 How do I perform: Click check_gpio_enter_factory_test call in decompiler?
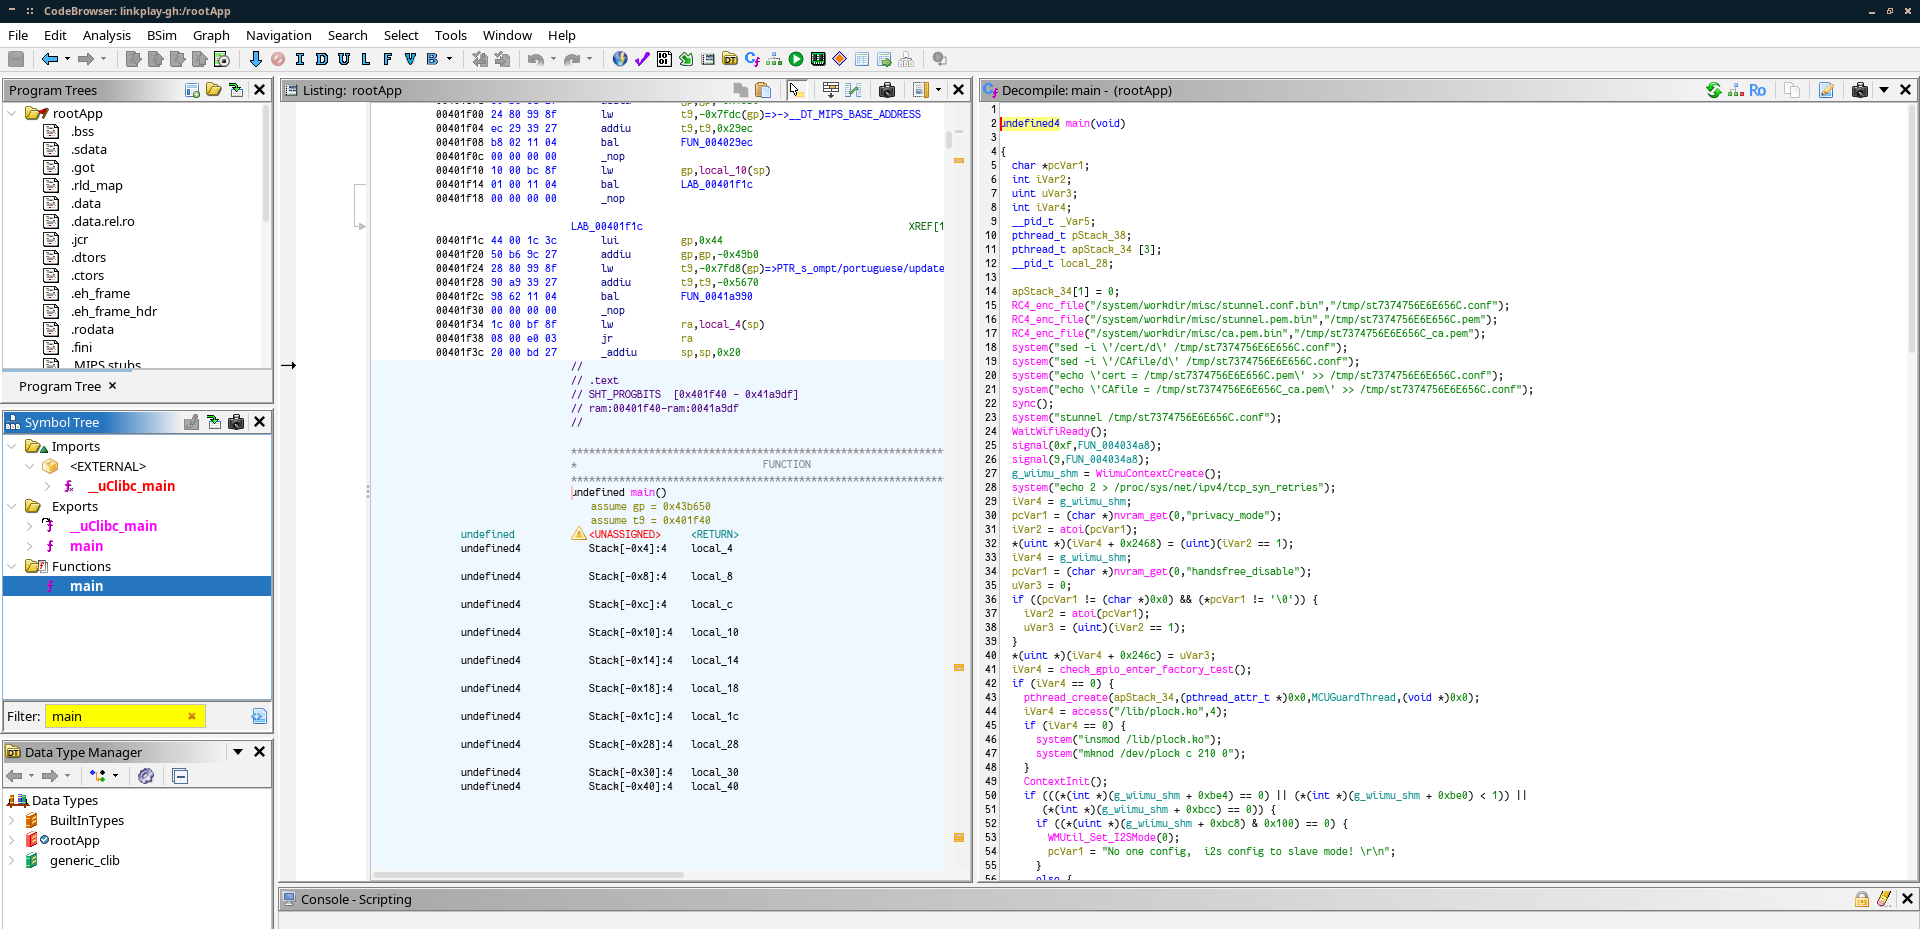1149,669
